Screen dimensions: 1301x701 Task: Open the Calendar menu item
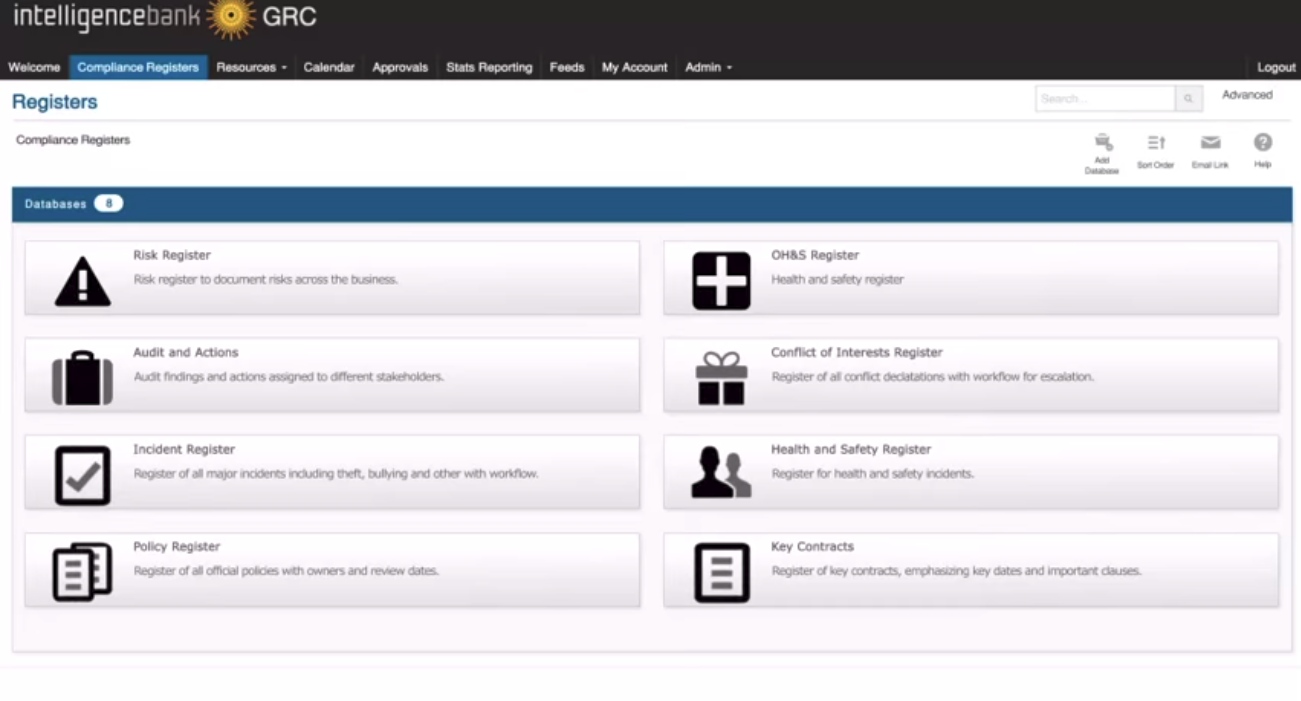pos(329,67)
